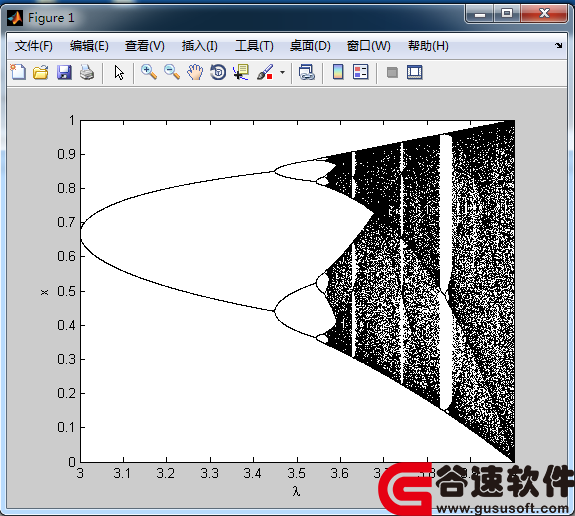Print the figure using printer icon

[87, 72]
